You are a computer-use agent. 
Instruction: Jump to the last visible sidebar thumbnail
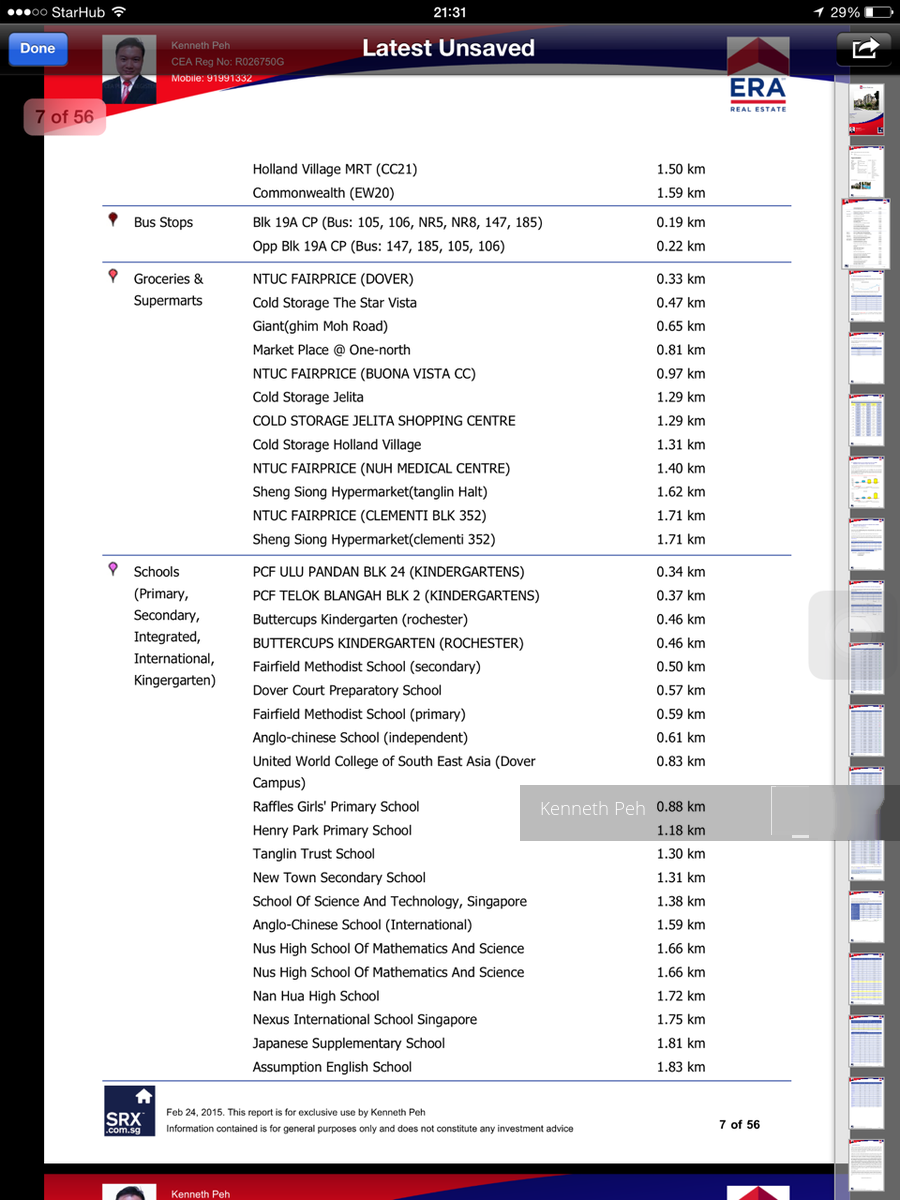click(x=866, y=1165)
